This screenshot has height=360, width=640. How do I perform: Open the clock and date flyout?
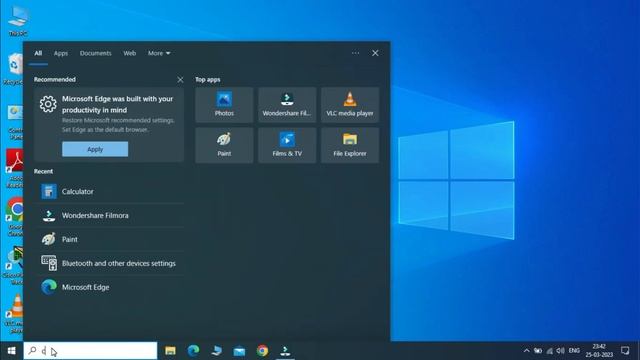pos(599,351)
